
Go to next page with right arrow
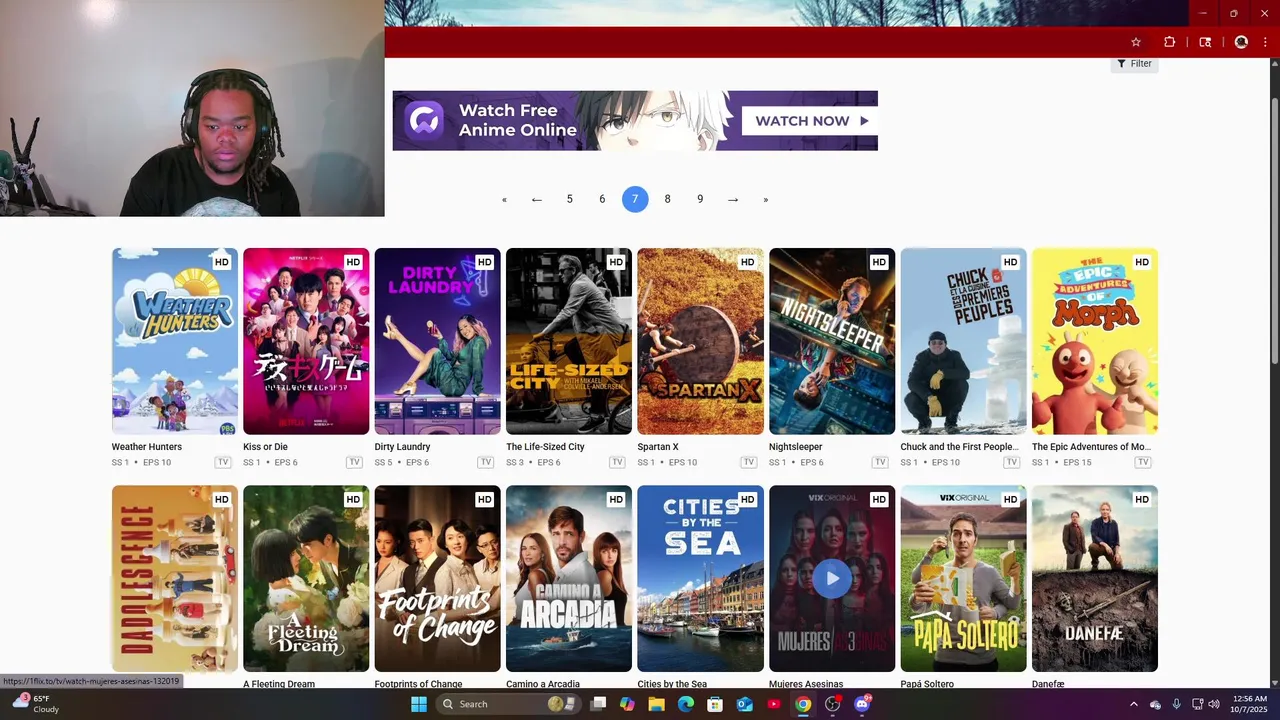(x=733, y=199)
